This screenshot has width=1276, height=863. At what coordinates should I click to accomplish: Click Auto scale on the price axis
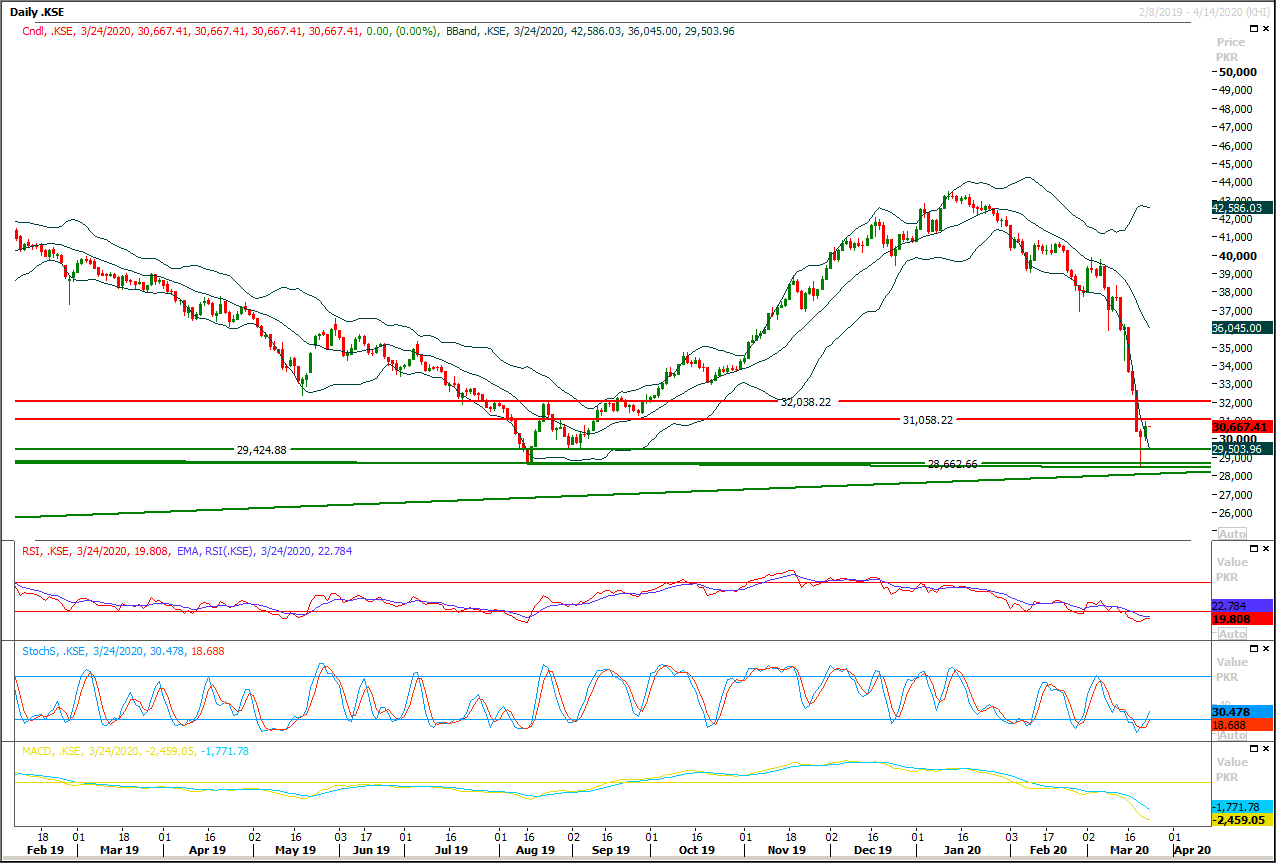1232,533
